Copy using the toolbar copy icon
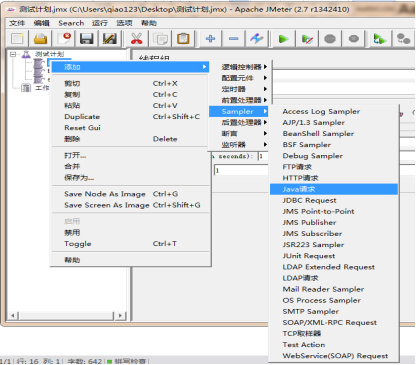The image size is (416, 365). [160, 39]
